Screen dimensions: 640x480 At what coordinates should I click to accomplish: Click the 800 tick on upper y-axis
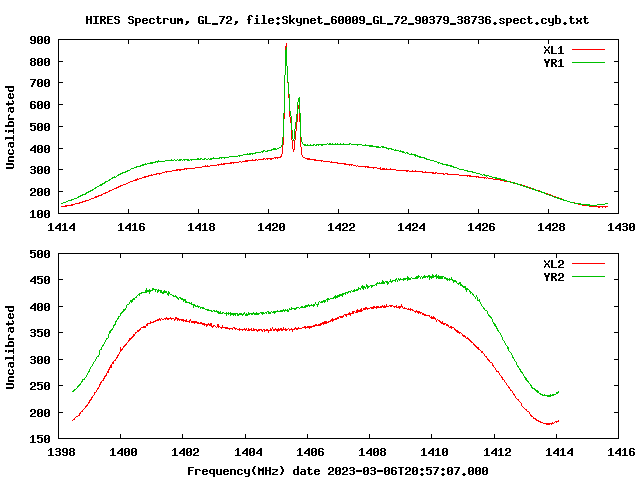[x=40, y=62]
